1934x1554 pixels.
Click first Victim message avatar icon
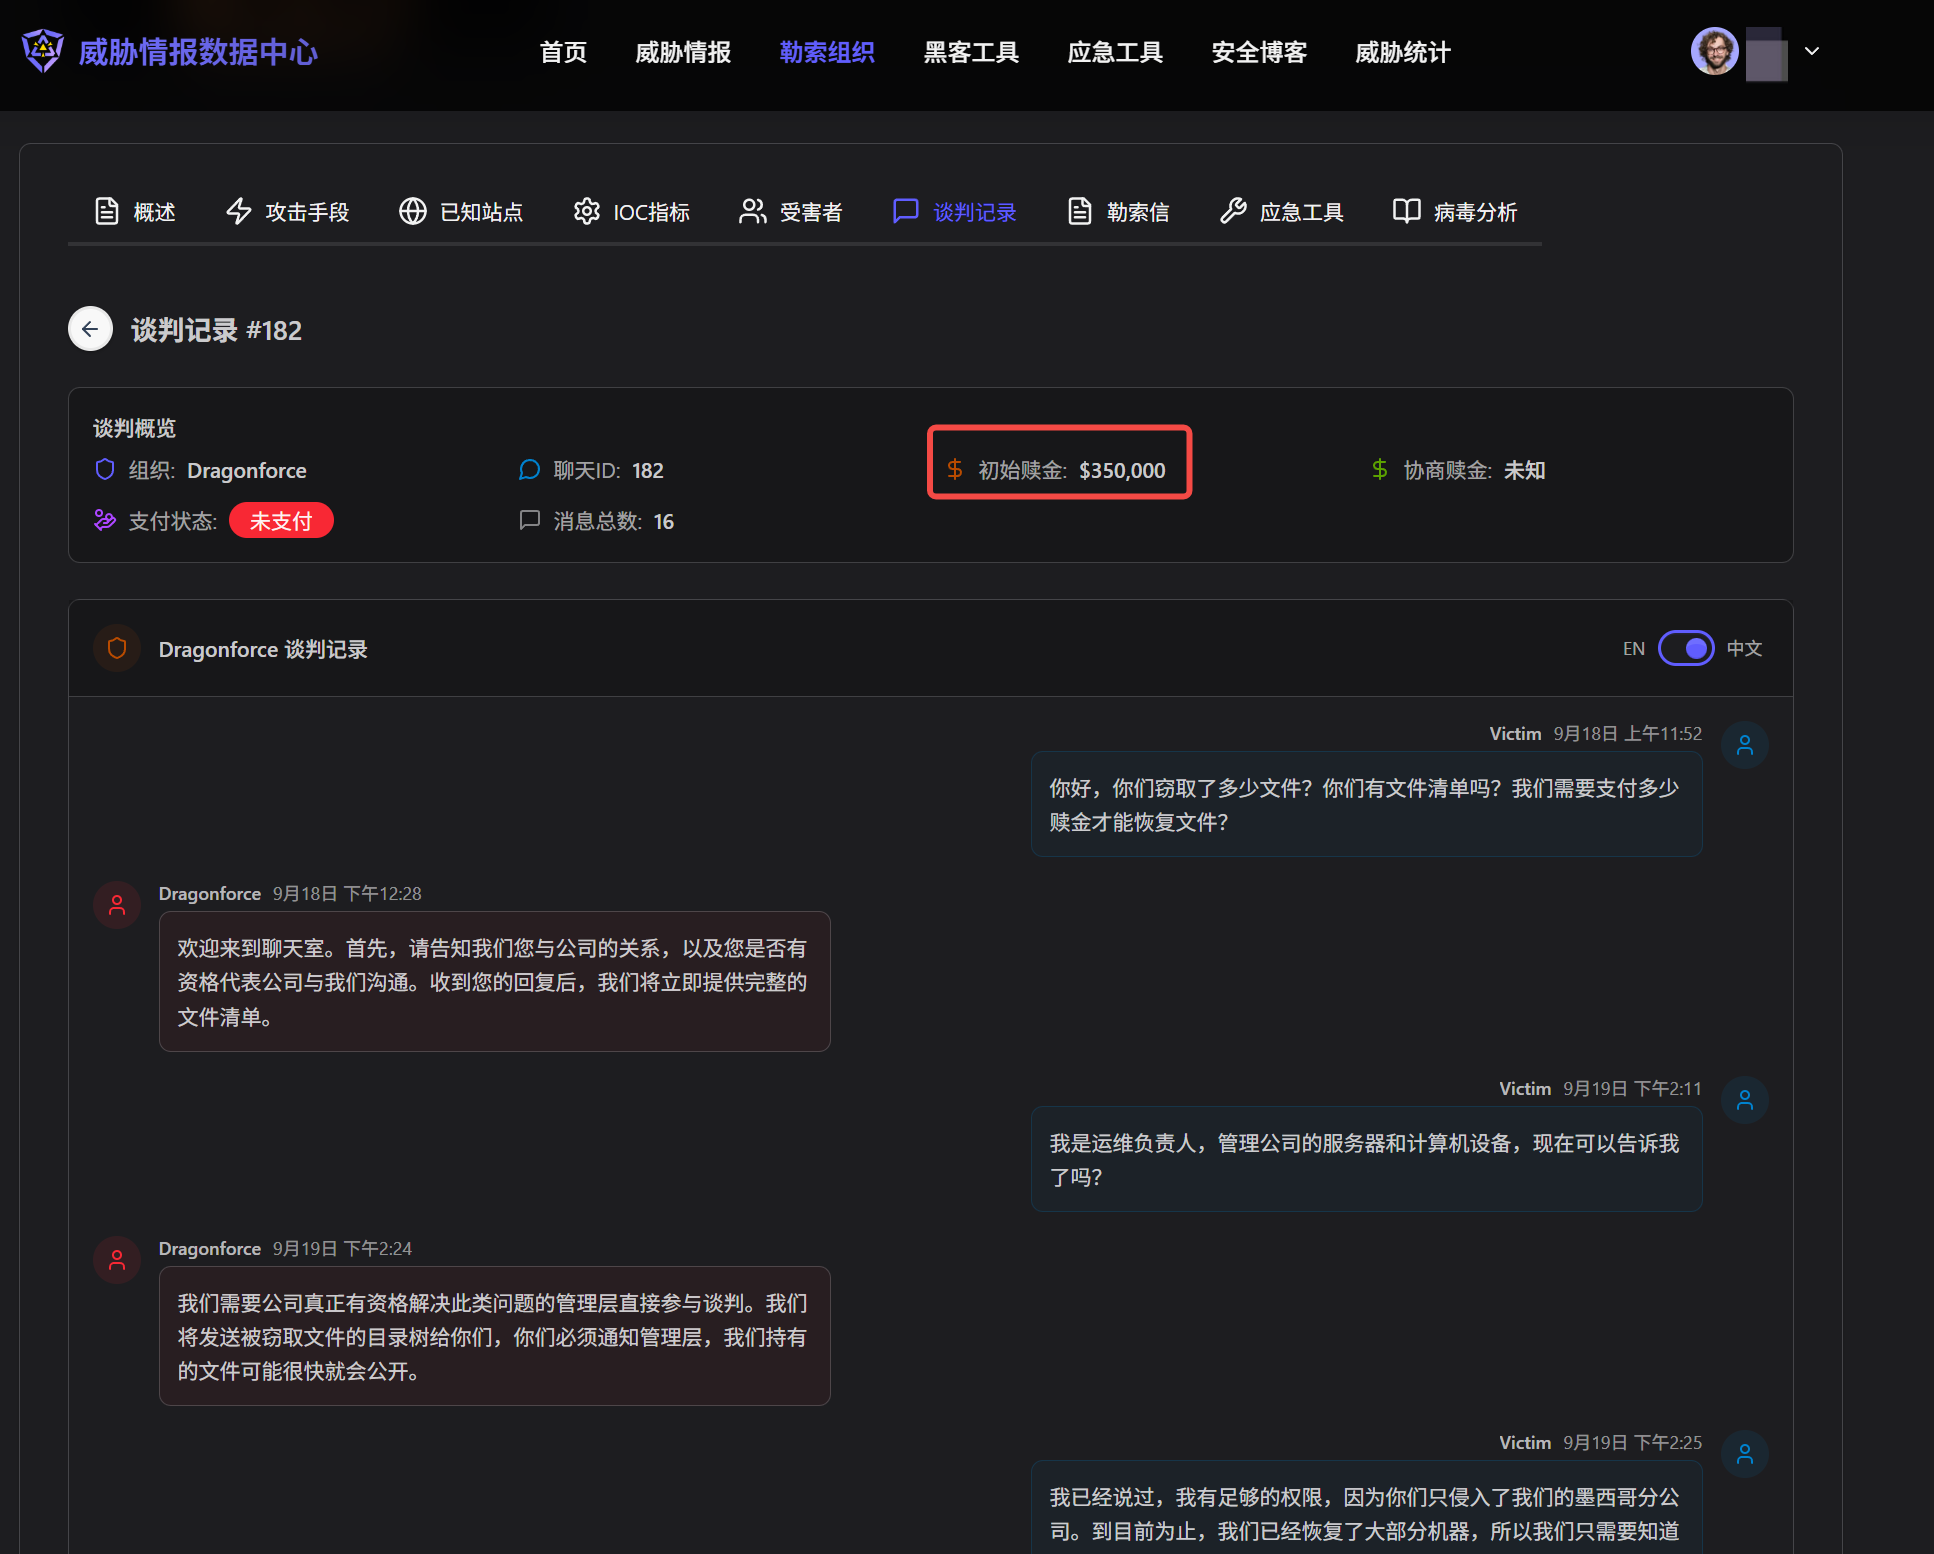[x=1744, y=746]
